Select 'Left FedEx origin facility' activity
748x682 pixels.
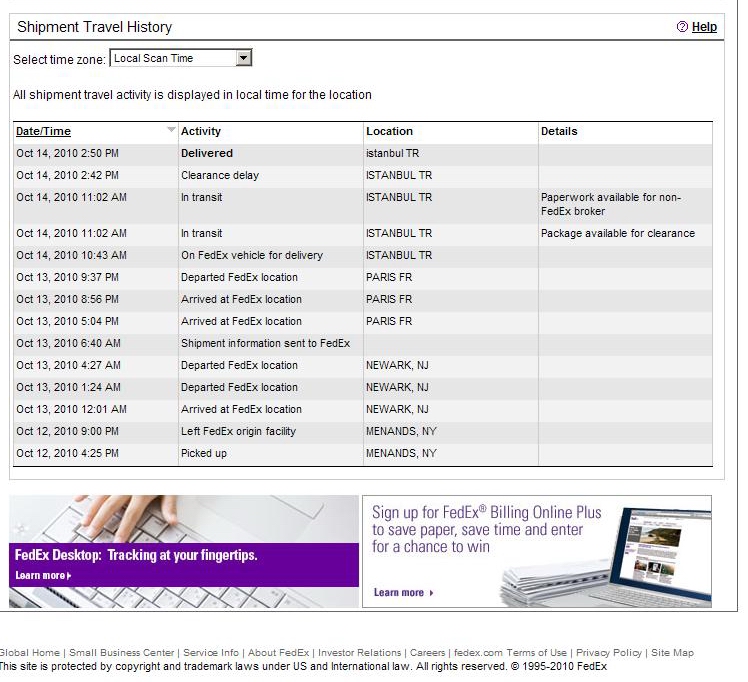pos(239,431)
